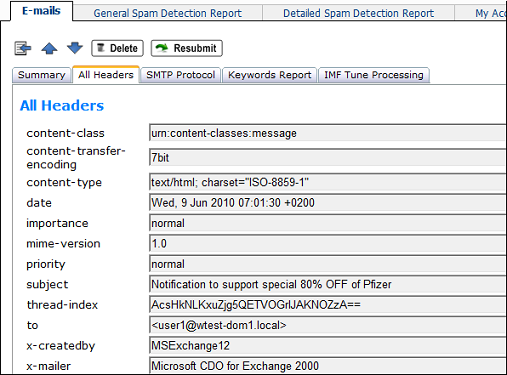Viewport: 507px width, 375px height.
Task: Click the 'x-mailer' label
Action: click(x=49, y=366)
